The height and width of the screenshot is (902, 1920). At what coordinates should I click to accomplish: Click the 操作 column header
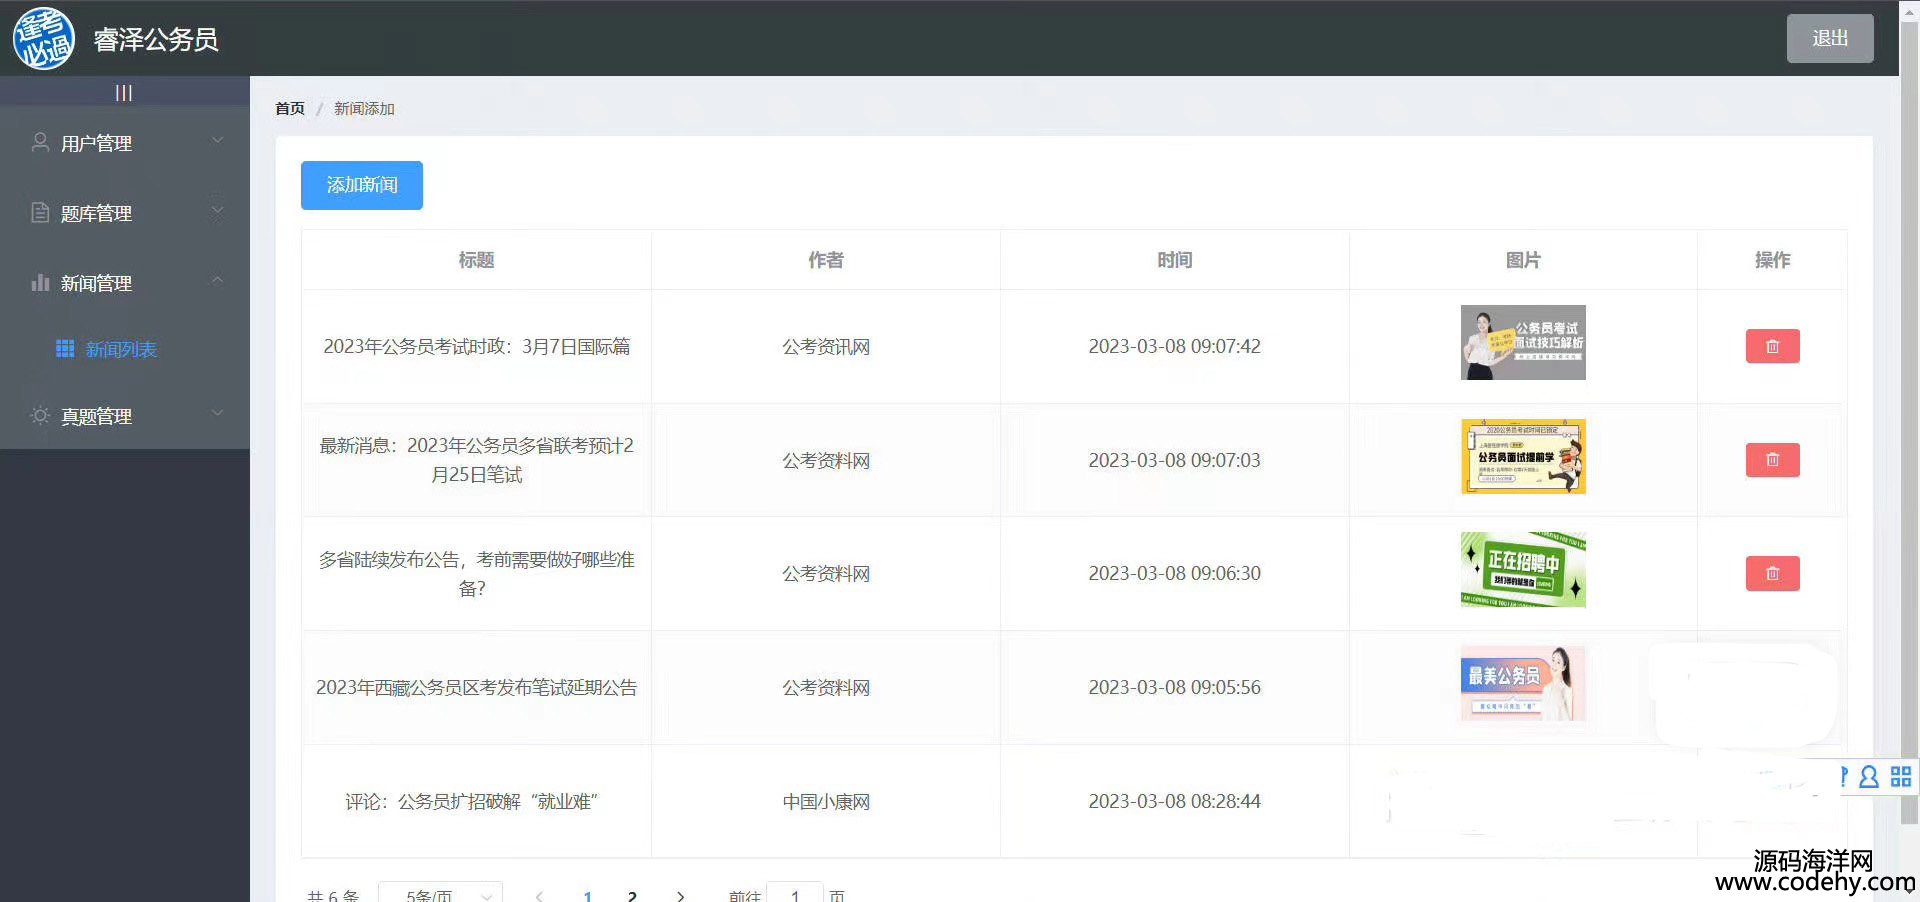[1772, 260]
